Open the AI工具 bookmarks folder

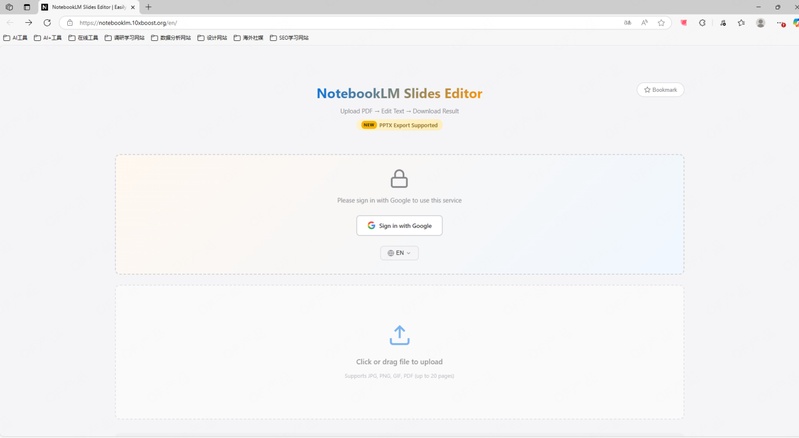click(15, 38)
